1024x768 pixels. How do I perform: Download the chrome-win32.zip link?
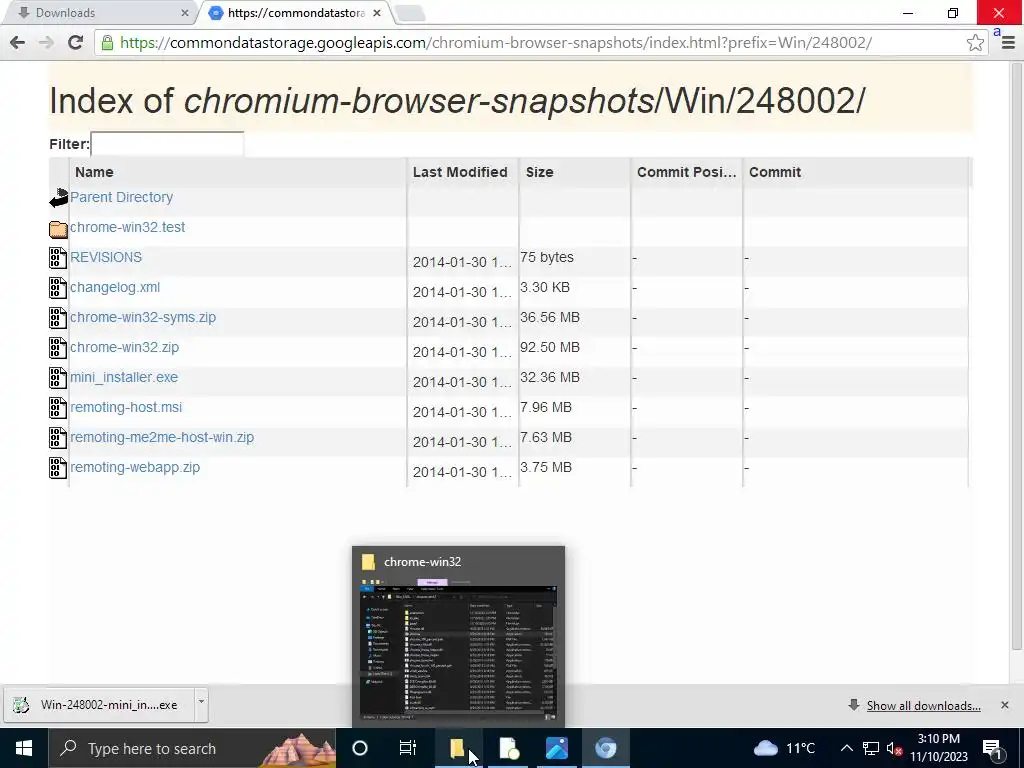pos(124,347)
